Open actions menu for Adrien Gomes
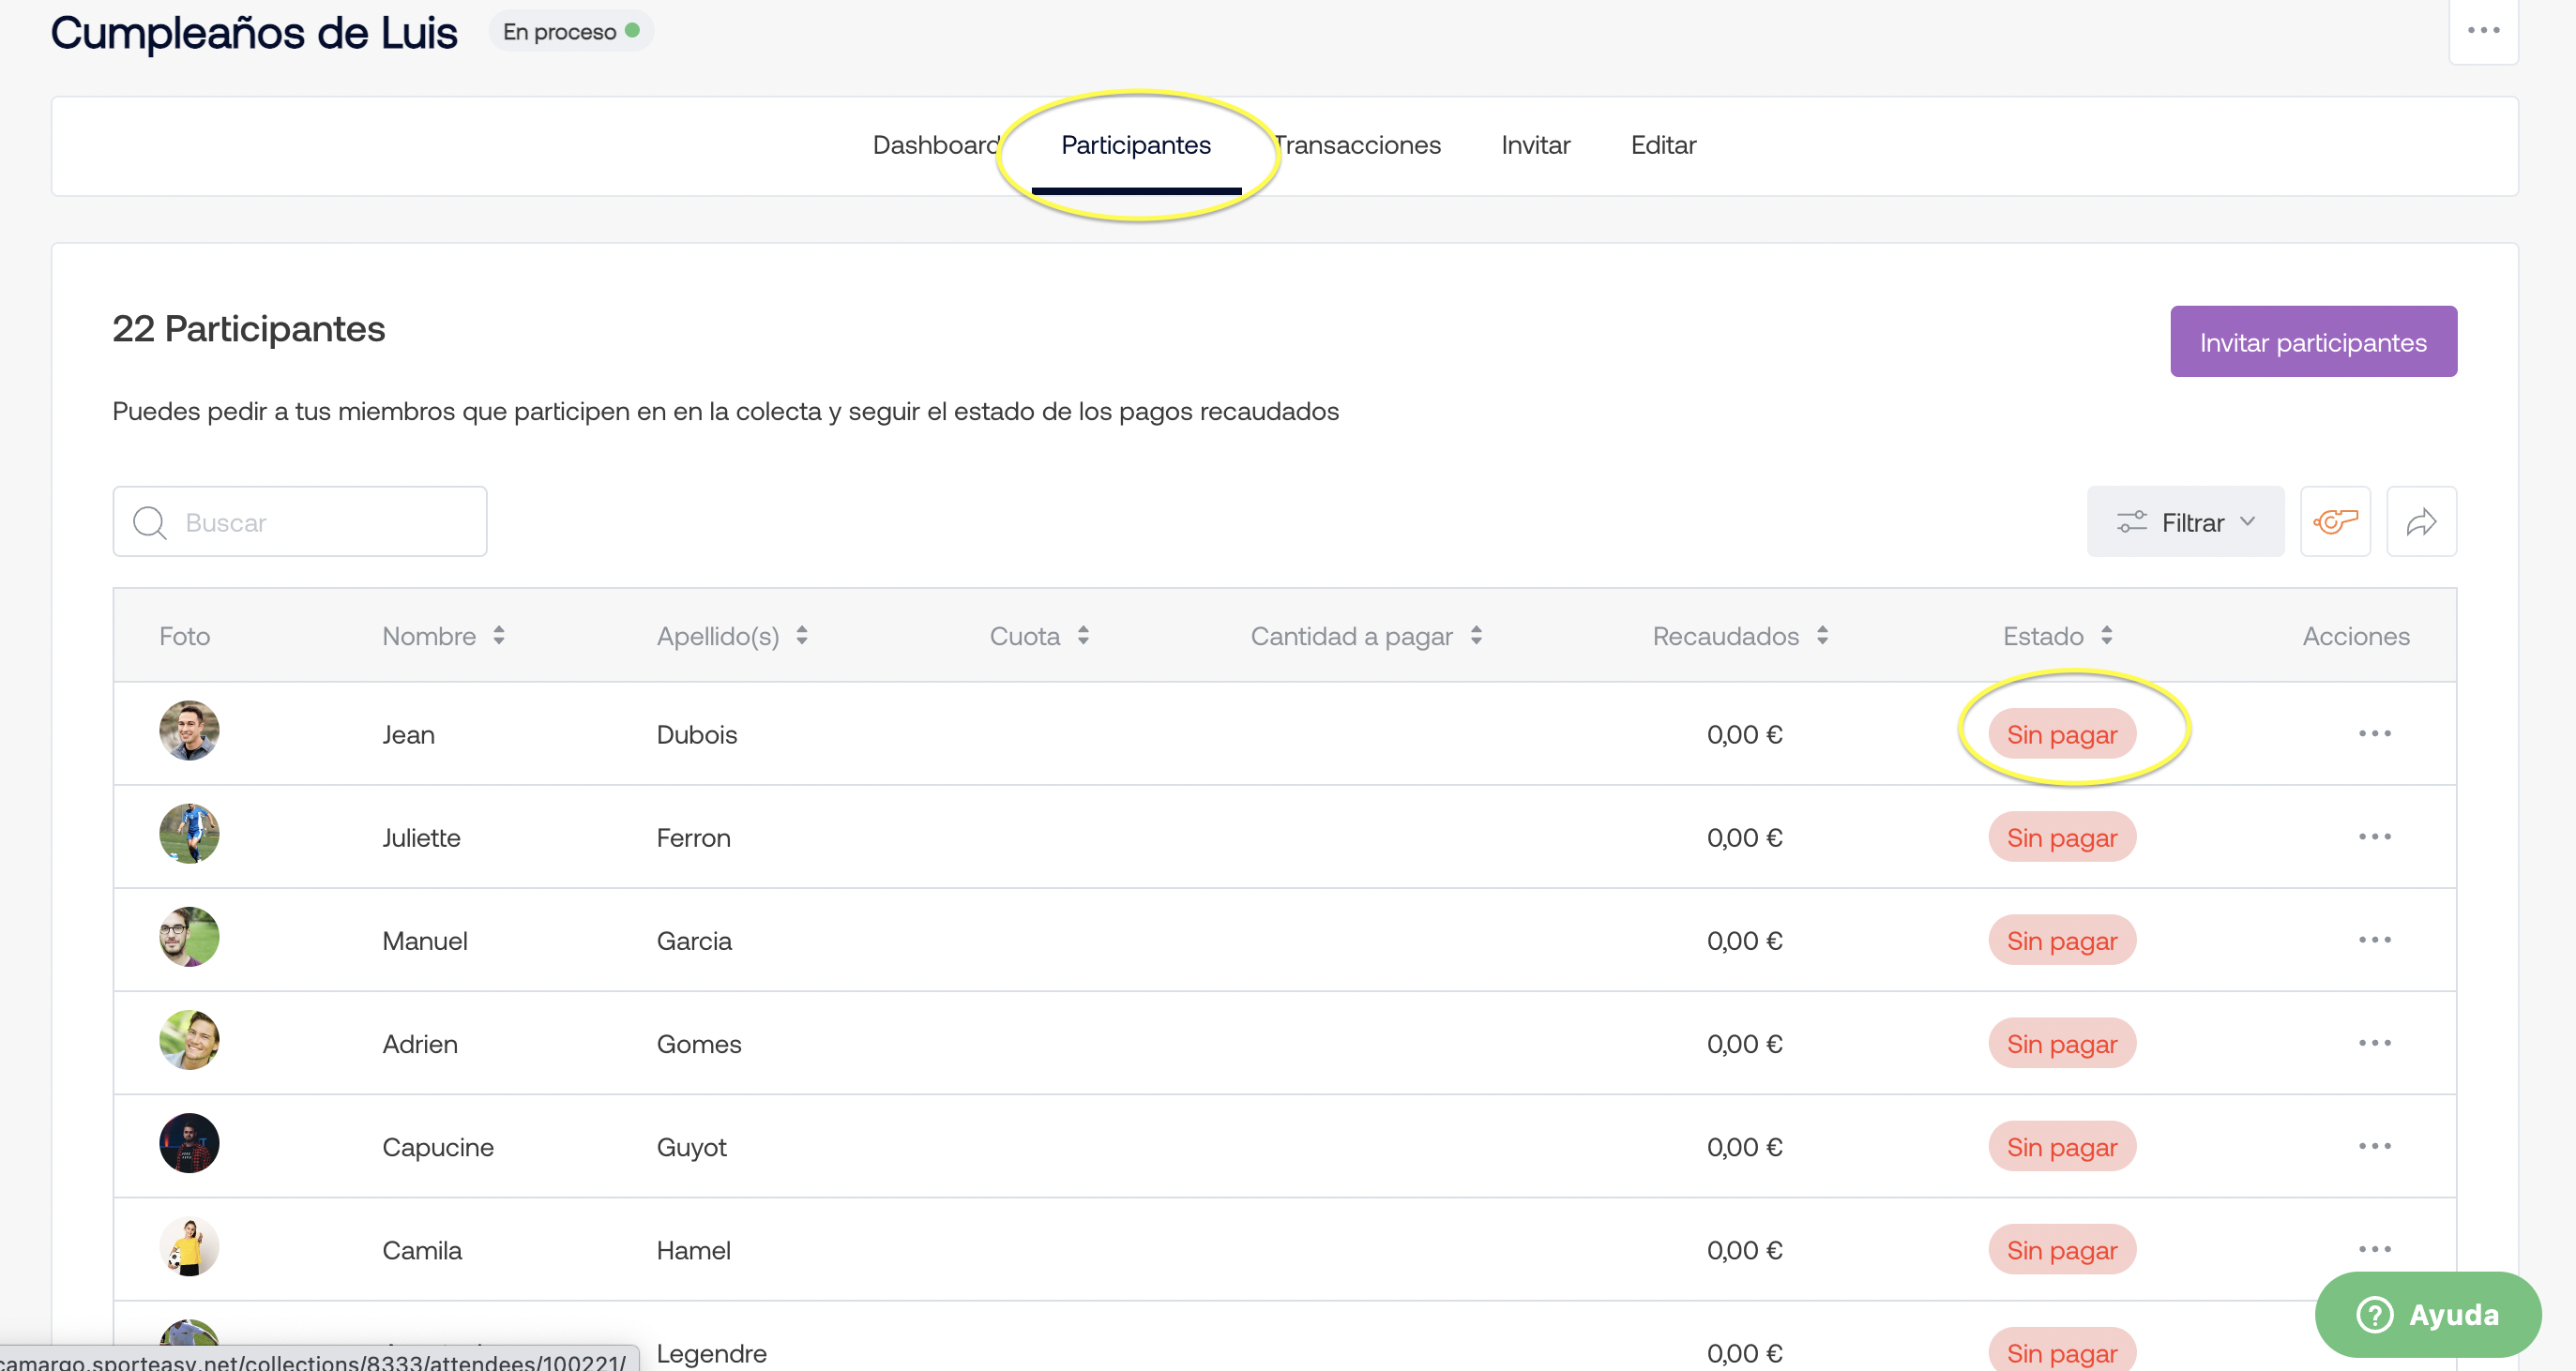 tap(2374, 1043)
